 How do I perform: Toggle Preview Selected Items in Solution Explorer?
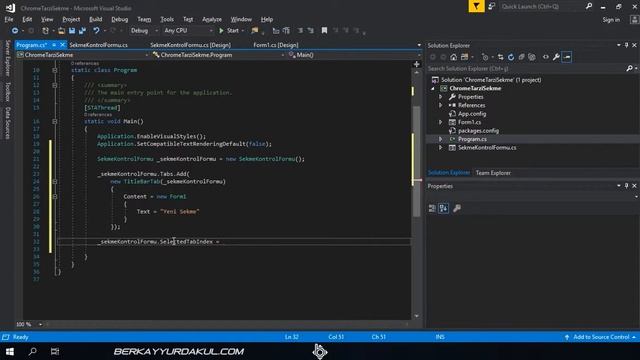point(567,57)
